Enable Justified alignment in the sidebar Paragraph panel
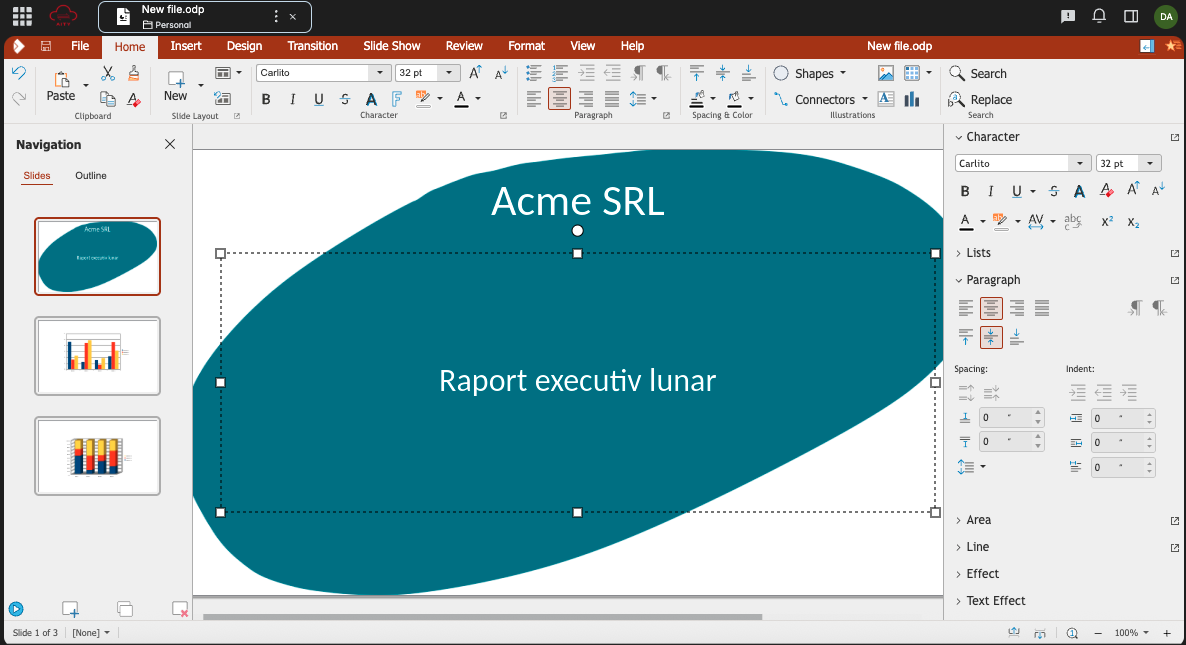Viewport: 1186px width, 645px height. 1042,308
